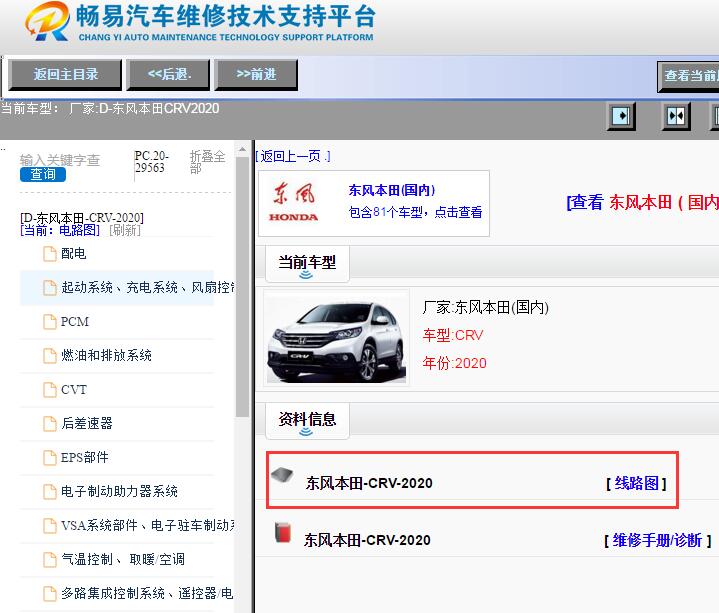This screenshot has width=719, height=613.
Task: Click [D-东风本田-CRV-2020] tree header
Action: tap(82, 217)
